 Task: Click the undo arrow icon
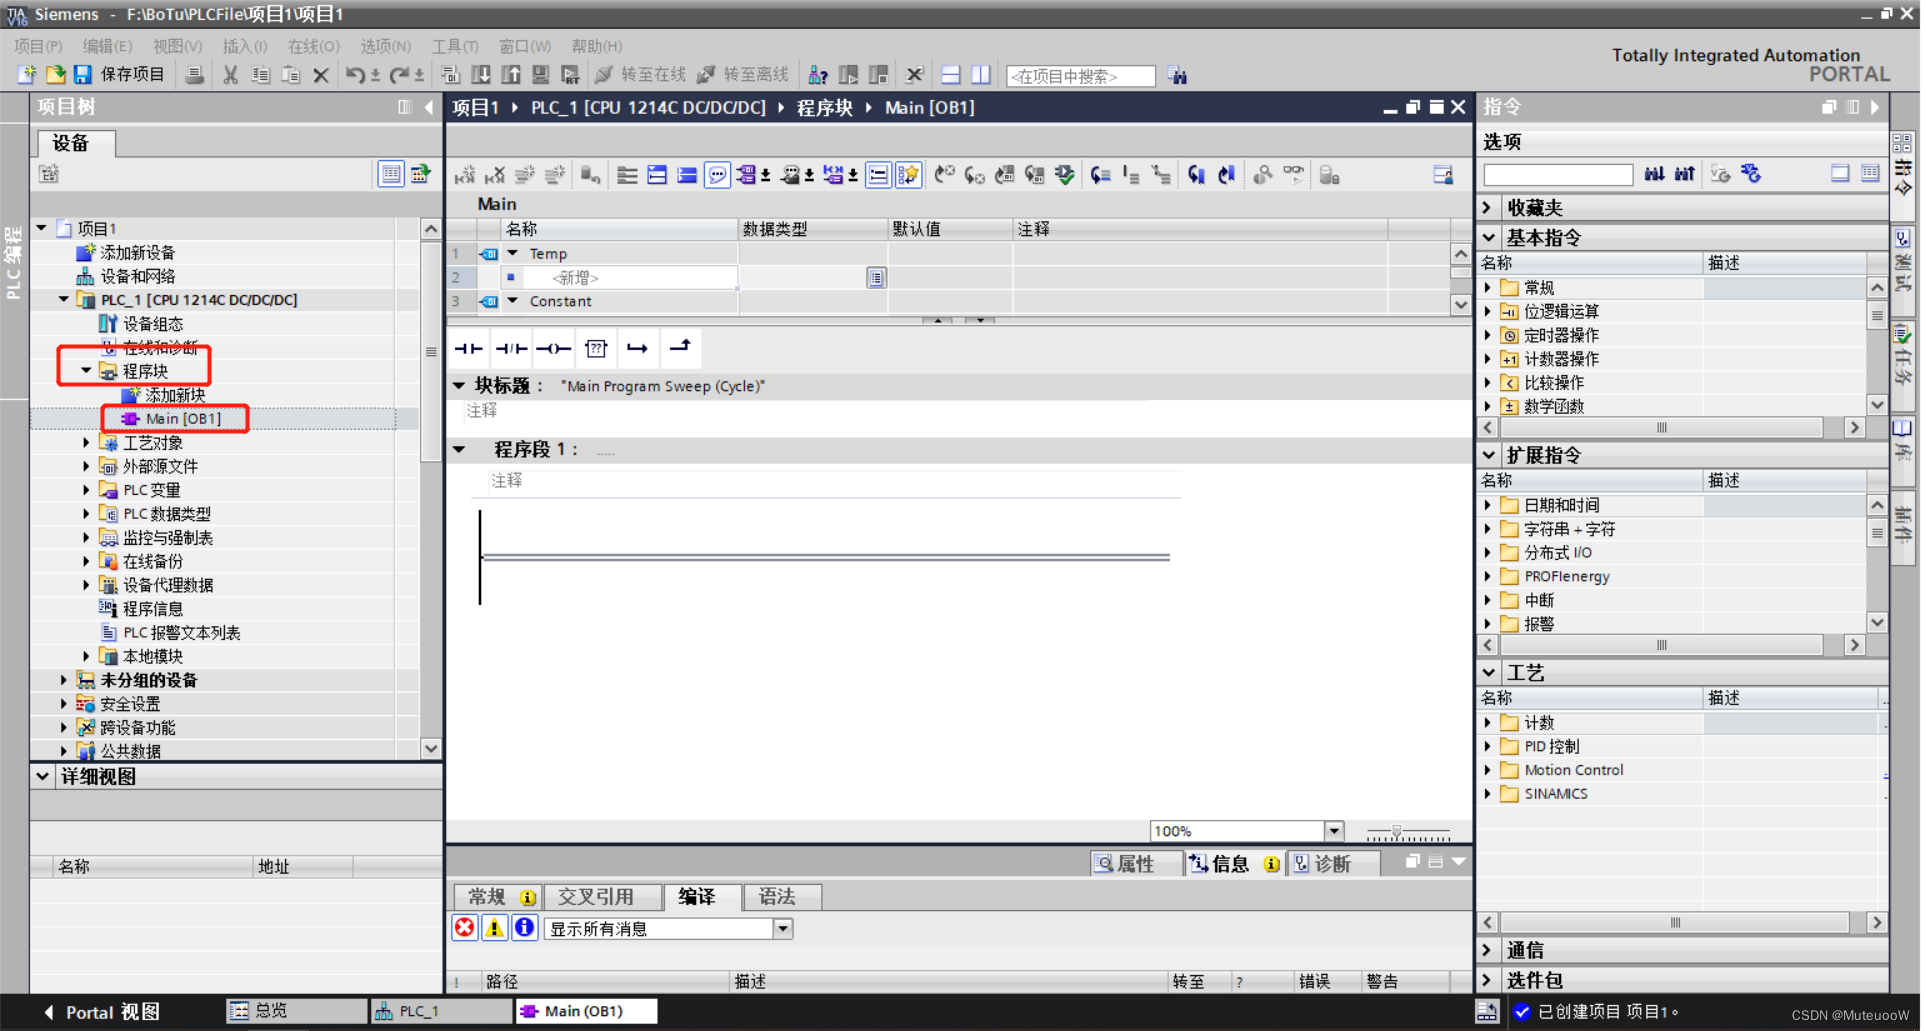tap(355, 75)
